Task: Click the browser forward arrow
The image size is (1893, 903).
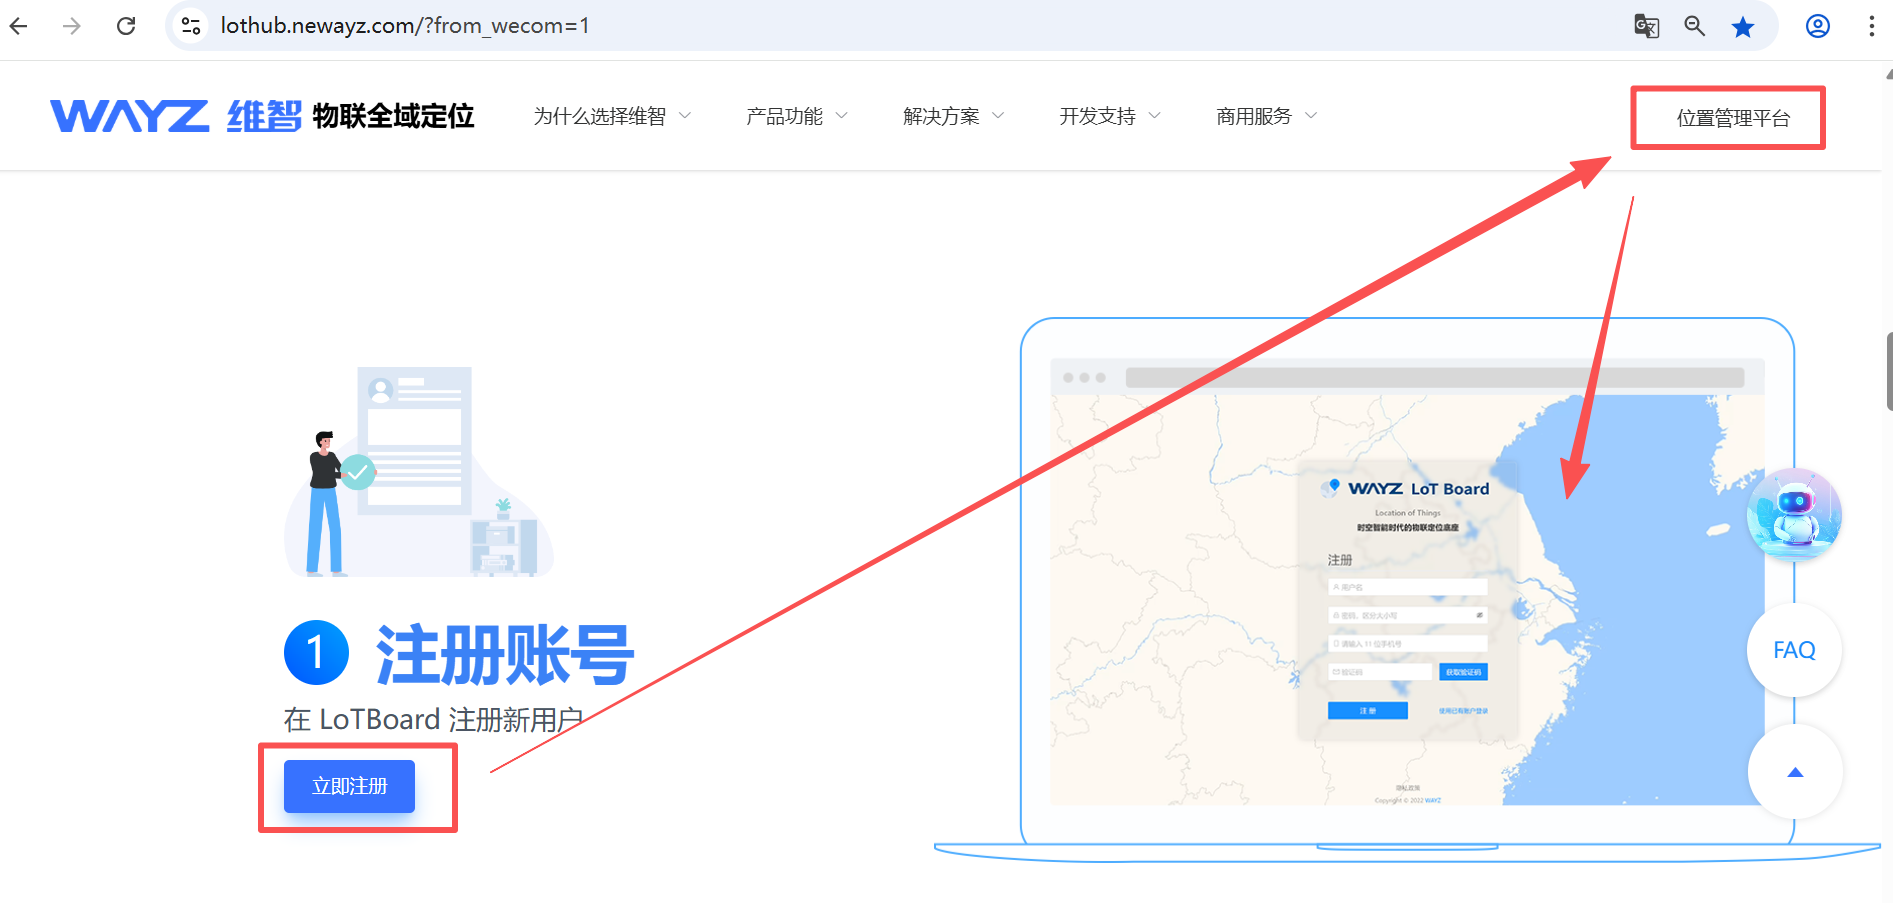Action: click(x=72, y=26)
